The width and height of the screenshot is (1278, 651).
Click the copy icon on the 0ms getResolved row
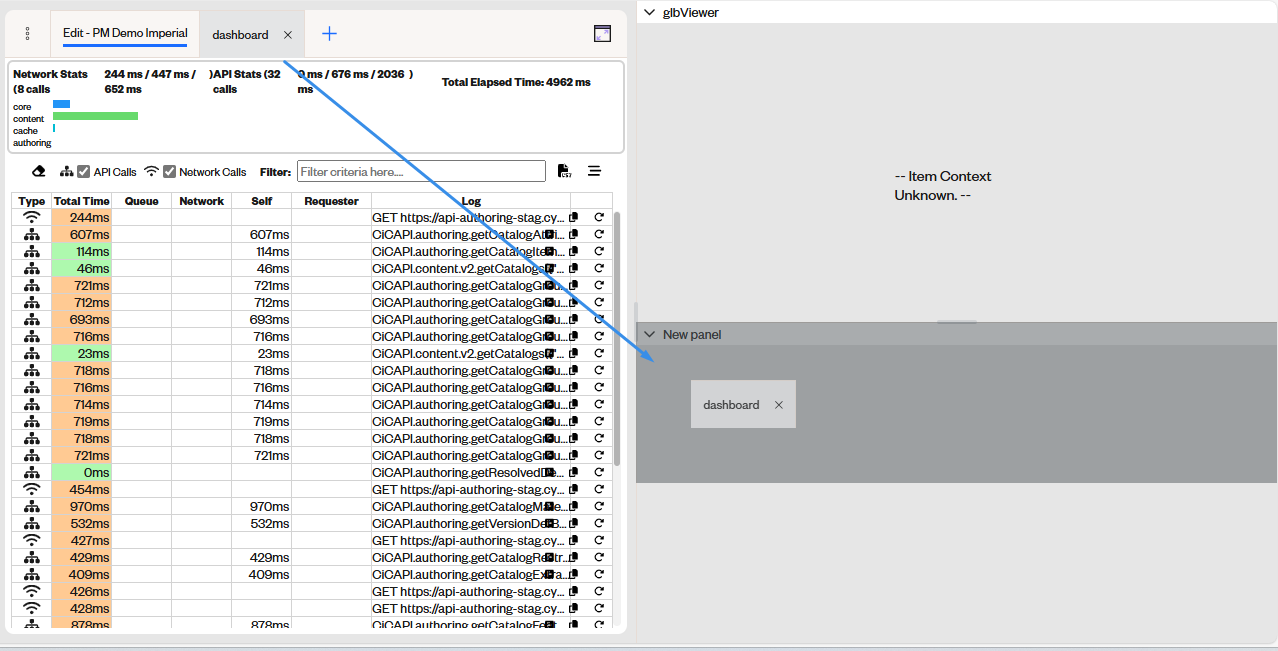tap(573, 472)
